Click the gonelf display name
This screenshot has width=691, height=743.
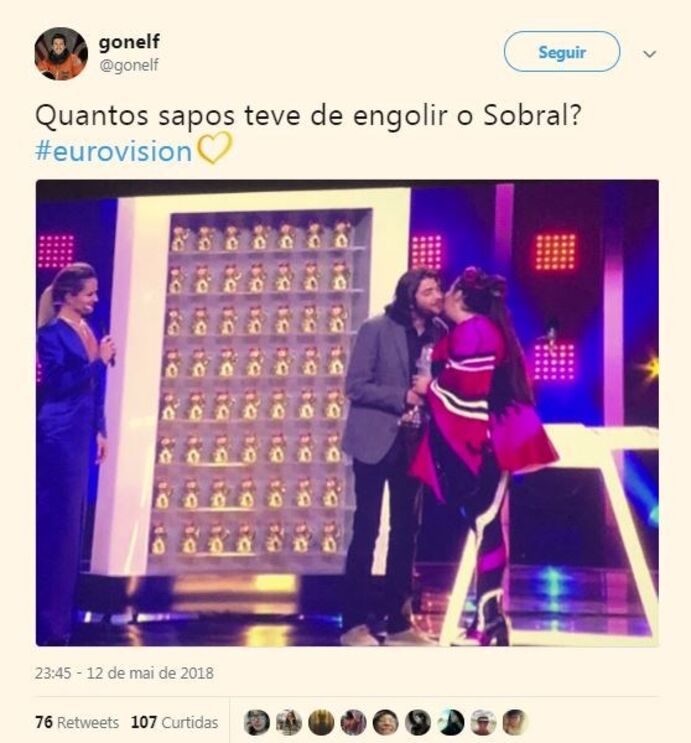pos(129,42)
